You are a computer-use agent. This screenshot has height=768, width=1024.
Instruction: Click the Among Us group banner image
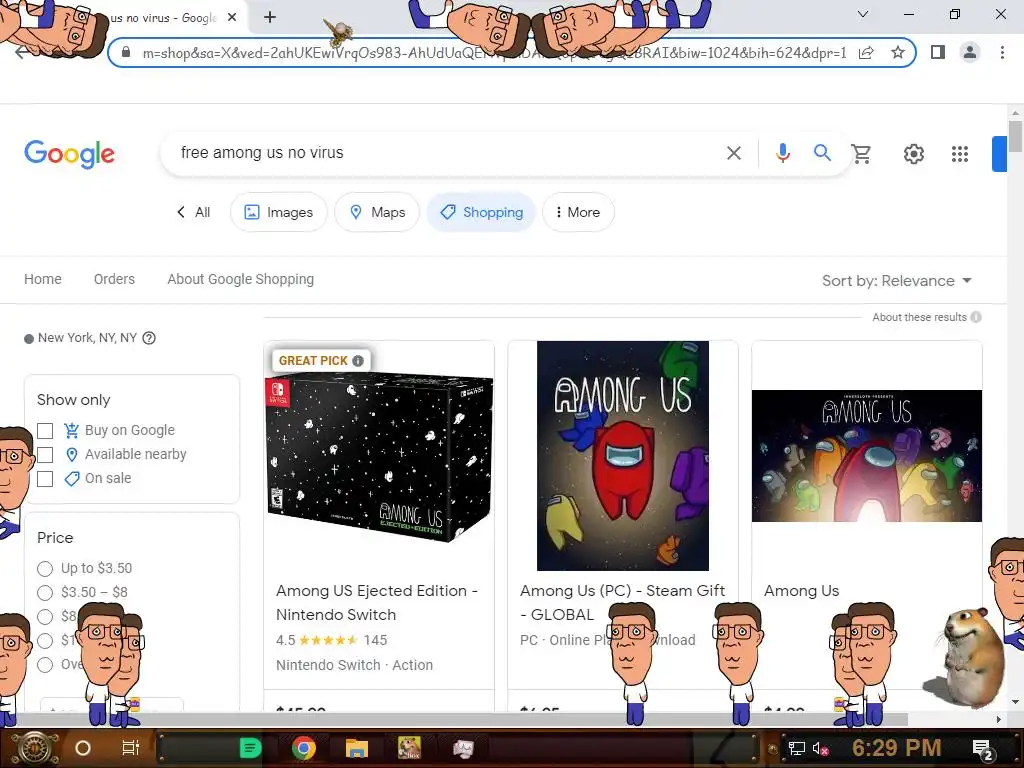pos(867,456)
